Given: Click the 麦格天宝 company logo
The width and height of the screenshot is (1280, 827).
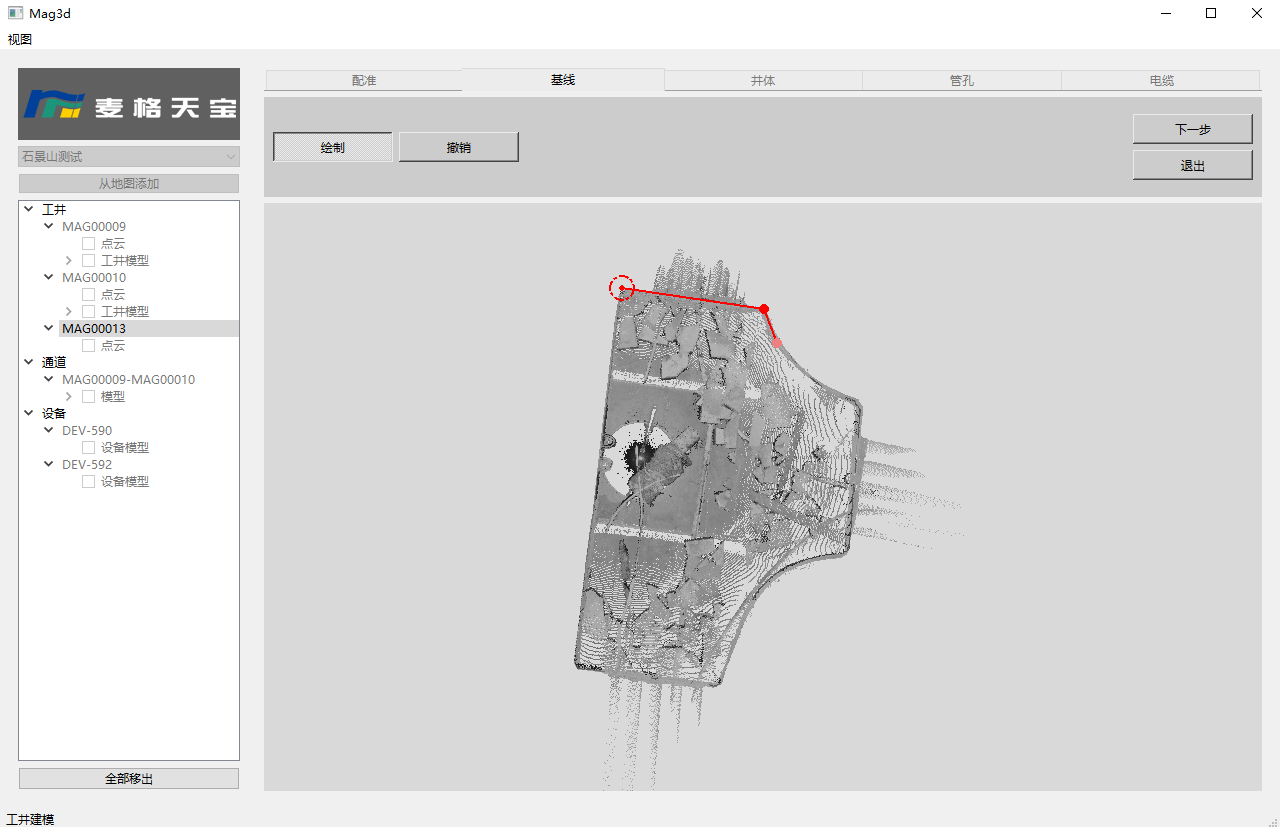Looking at the screenshot, I should (129, 104).
